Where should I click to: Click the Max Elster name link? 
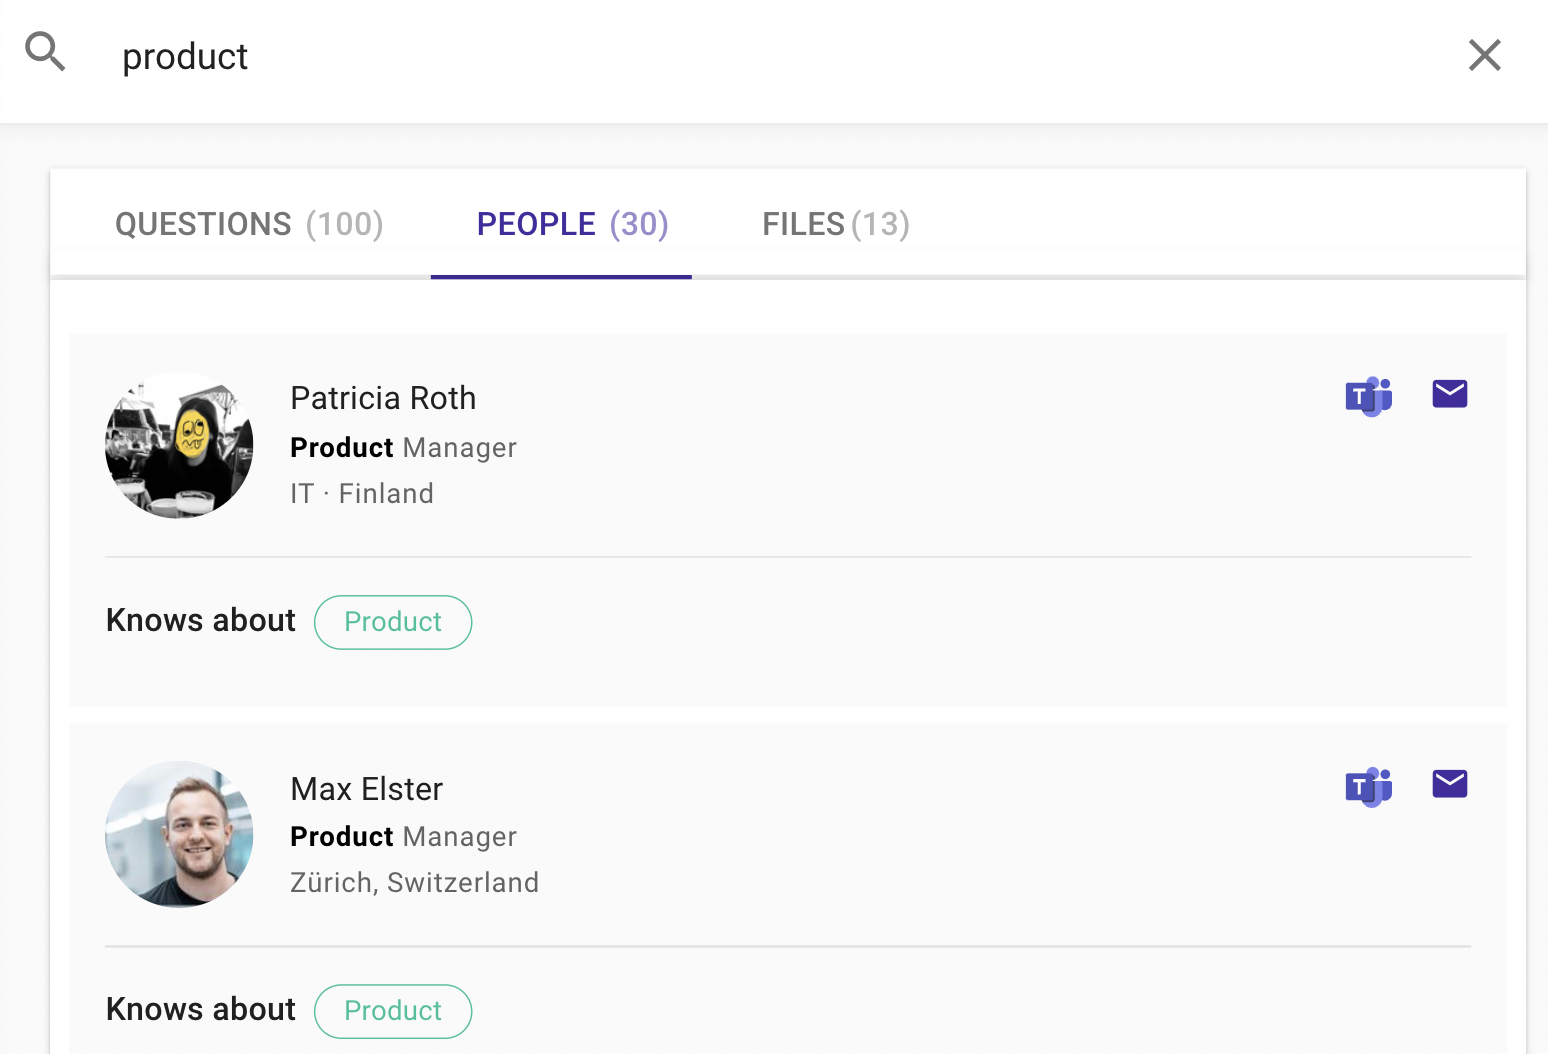(366, 789)
